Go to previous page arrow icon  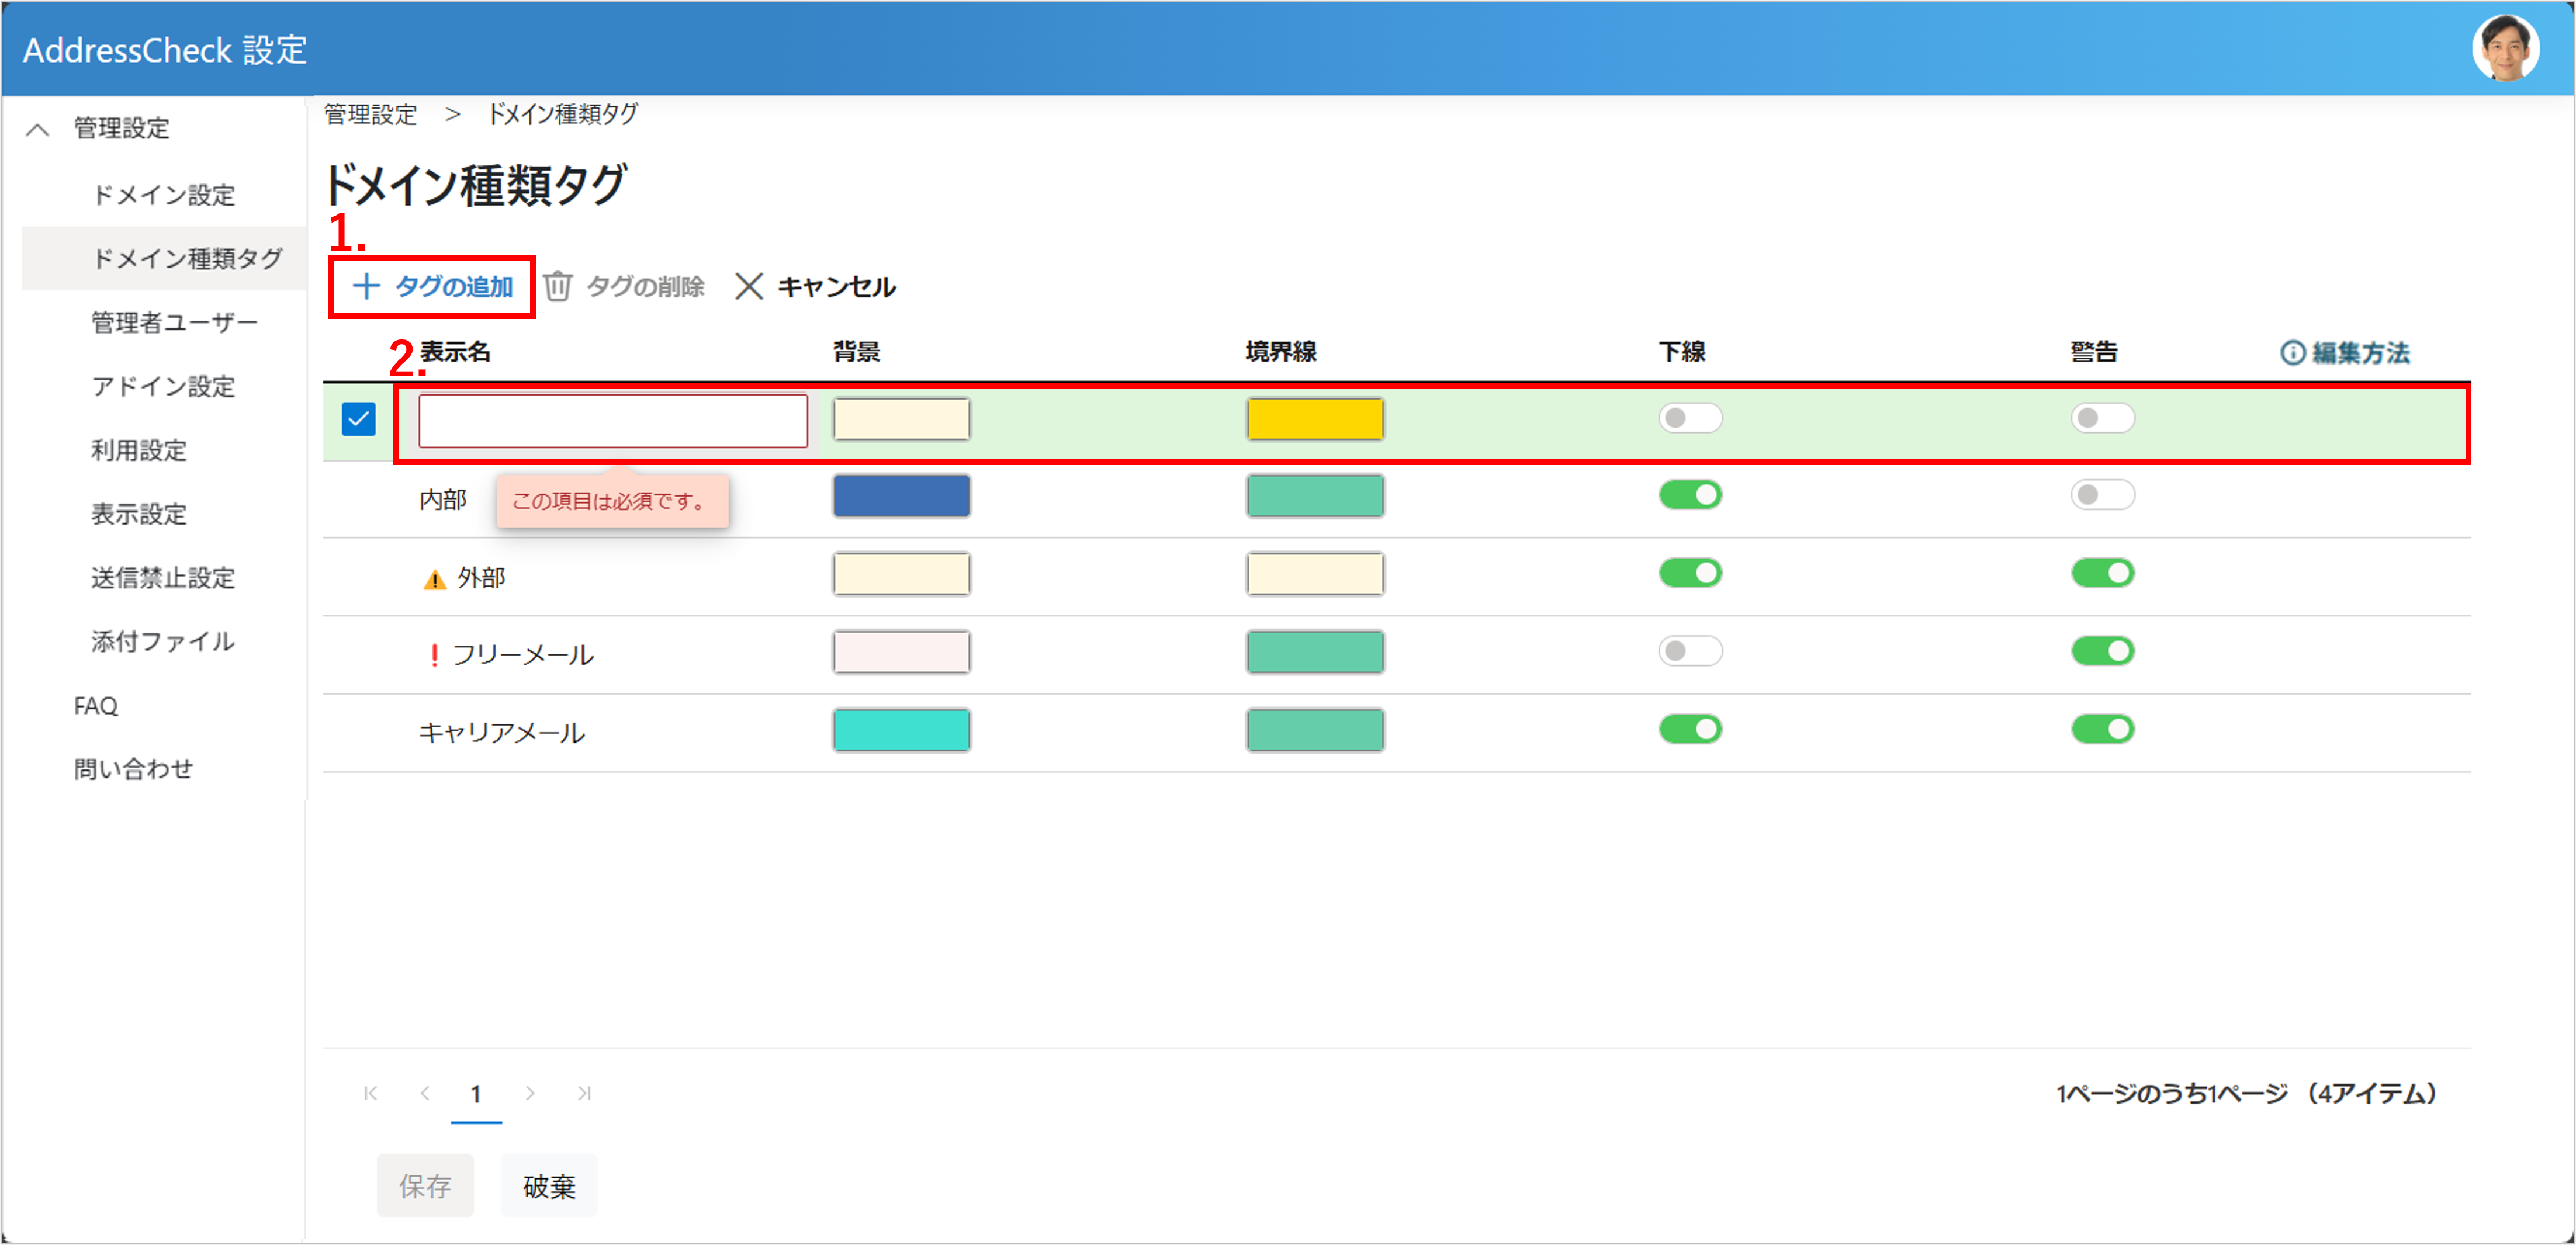click(x=425, y=1093)
